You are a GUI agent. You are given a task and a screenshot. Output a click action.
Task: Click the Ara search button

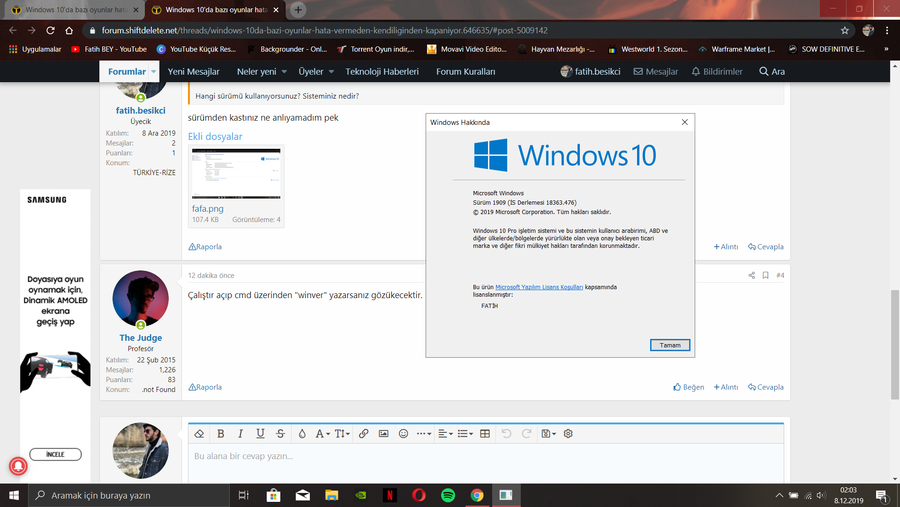pyautogui.click(x=772, y=72)
